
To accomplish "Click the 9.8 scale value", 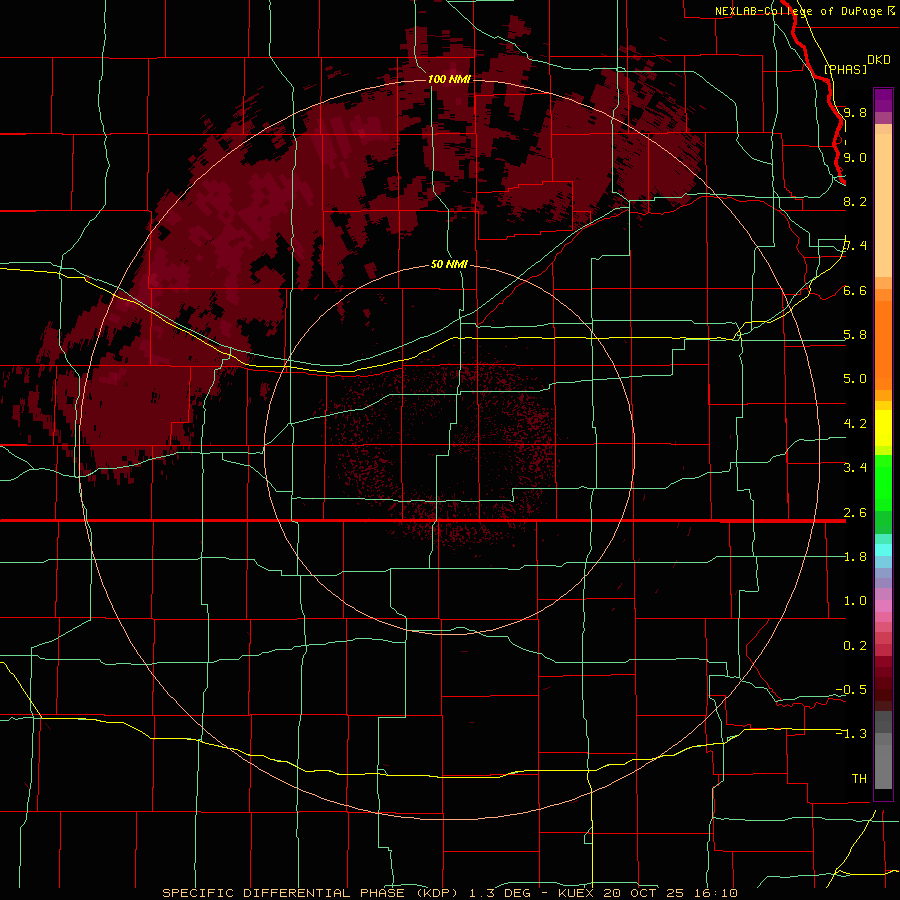I will coord(855,112).
